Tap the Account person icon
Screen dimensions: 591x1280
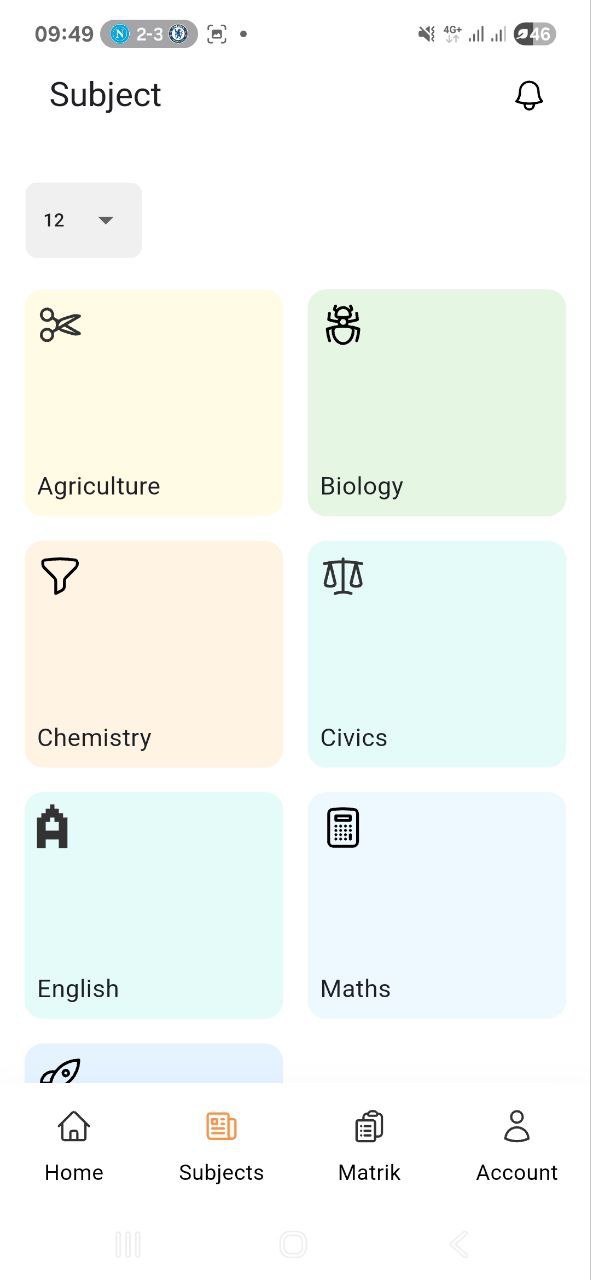517,1125
